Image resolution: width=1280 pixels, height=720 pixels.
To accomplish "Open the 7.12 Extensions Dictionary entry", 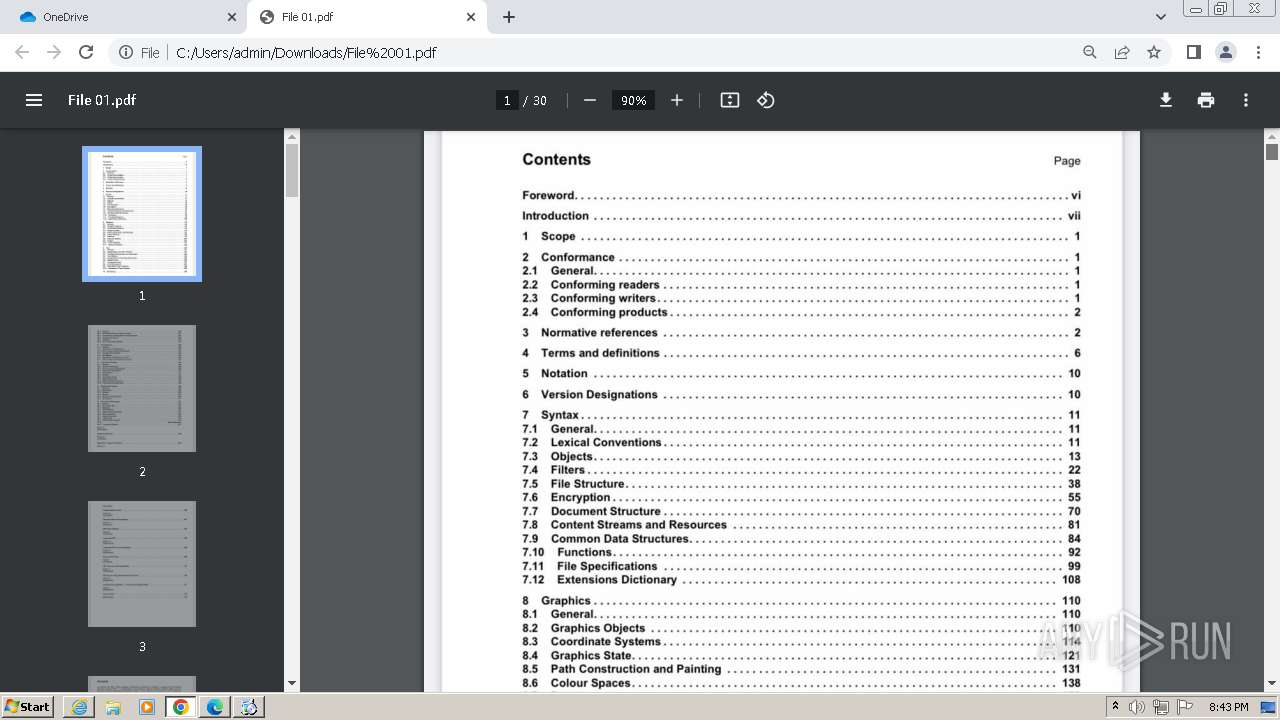I will [801, 579].
